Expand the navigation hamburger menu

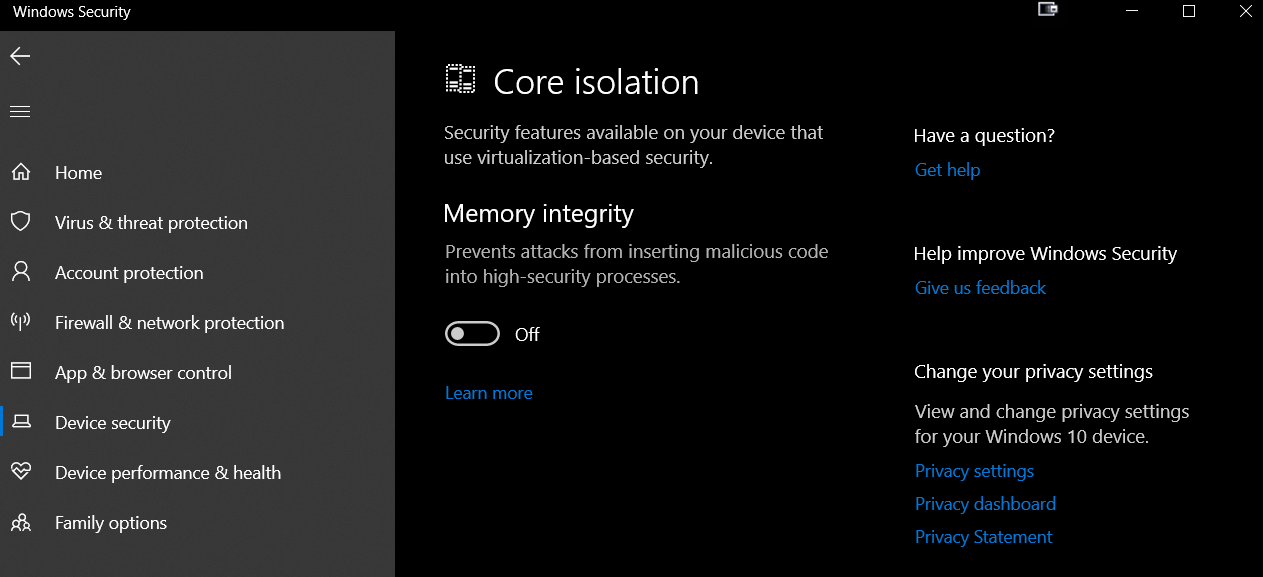19,110
